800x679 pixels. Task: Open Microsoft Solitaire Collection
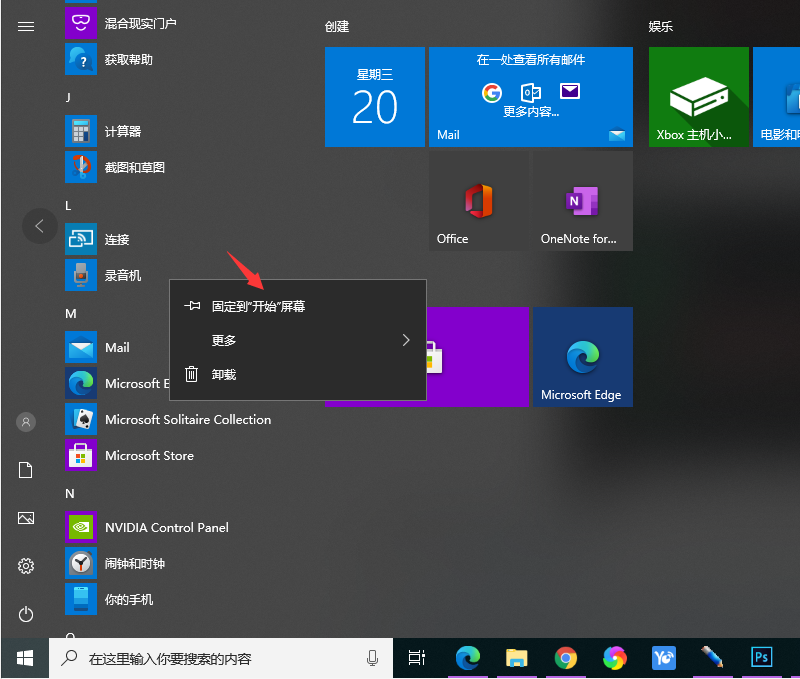pos(187,420)
